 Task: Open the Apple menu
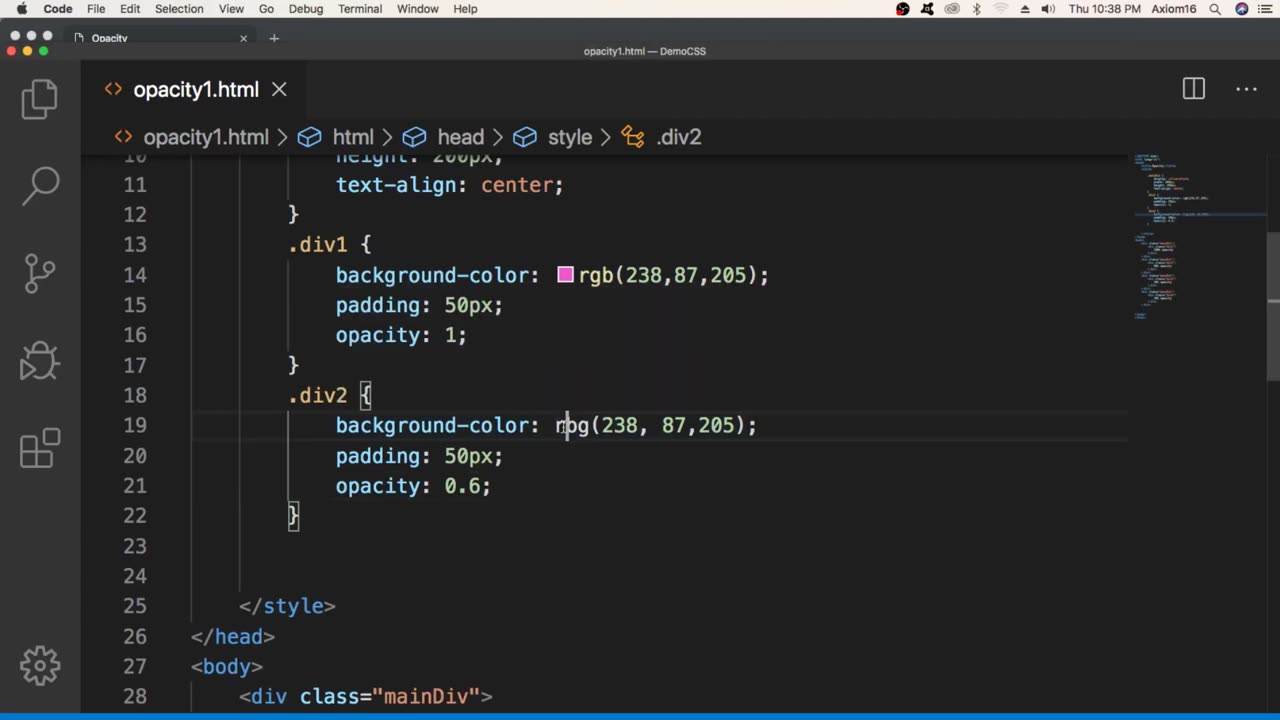[x=21, y=9]
